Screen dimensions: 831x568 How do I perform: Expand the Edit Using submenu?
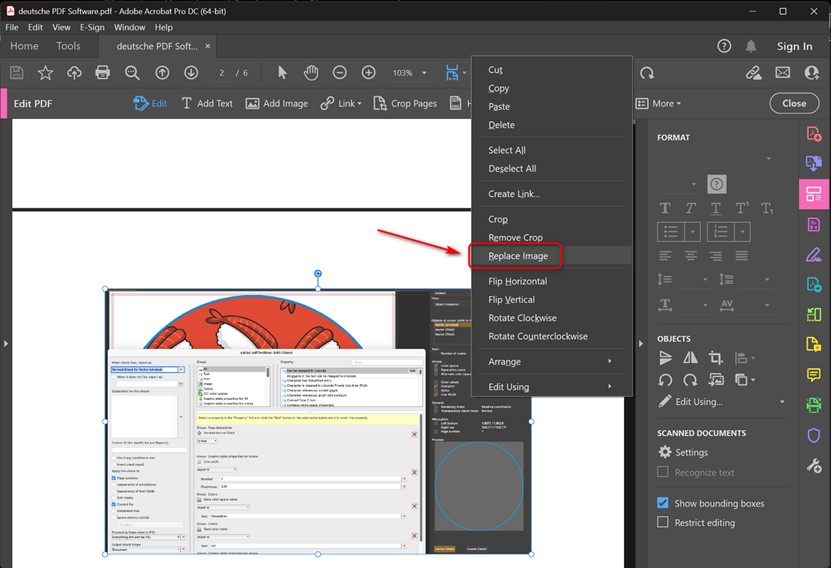[x=552, y=387]
